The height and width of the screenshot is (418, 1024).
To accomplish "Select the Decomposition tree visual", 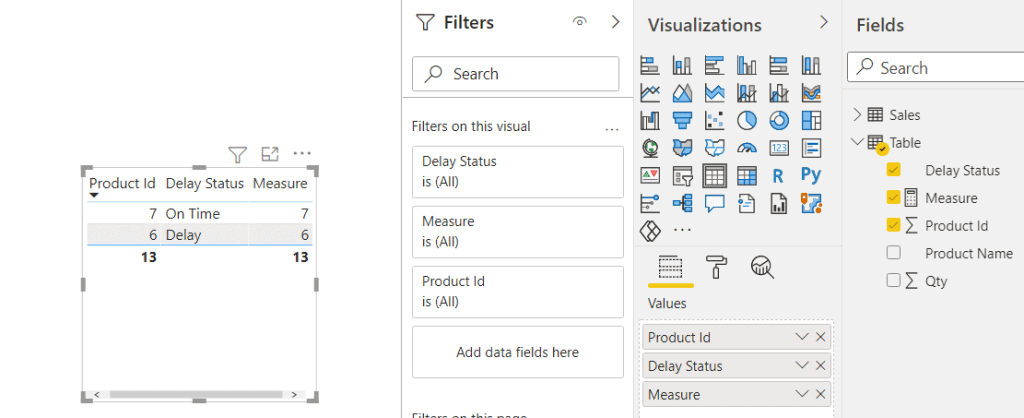I will [682, 203].
